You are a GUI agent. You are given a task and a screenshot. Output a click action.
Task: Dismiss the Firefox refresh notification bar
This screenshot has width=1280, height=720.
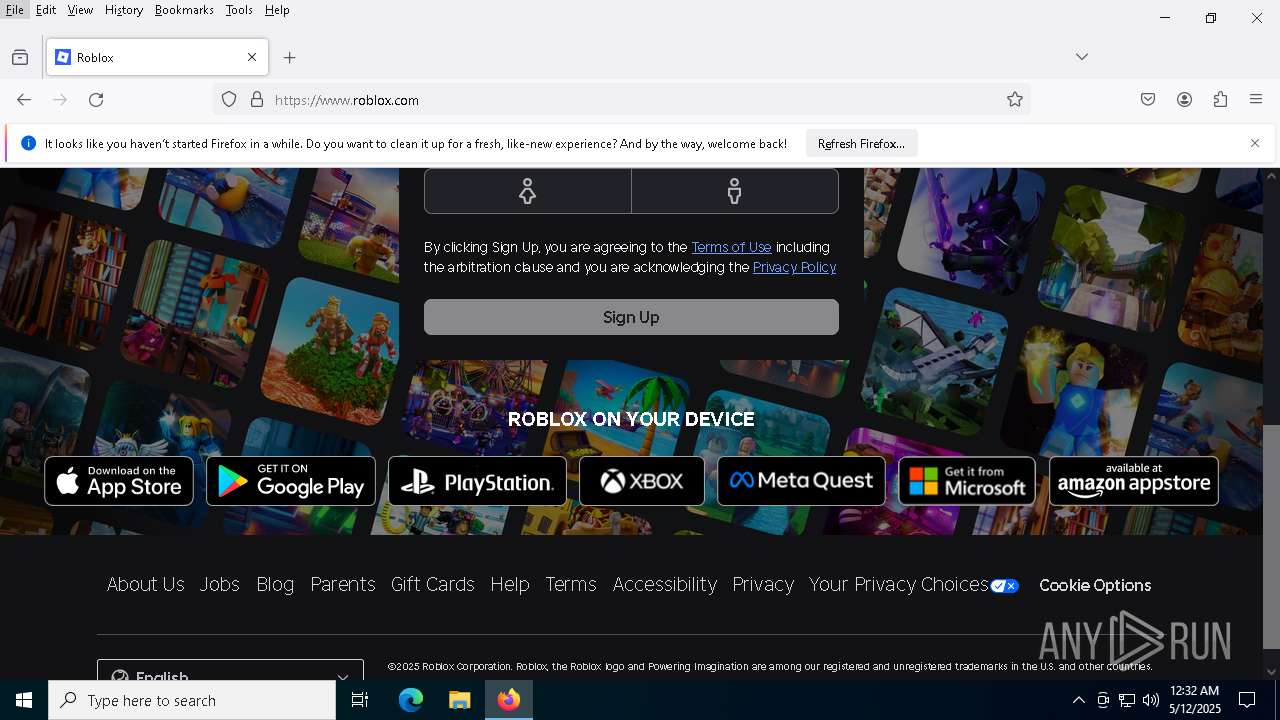(1255, 143)
